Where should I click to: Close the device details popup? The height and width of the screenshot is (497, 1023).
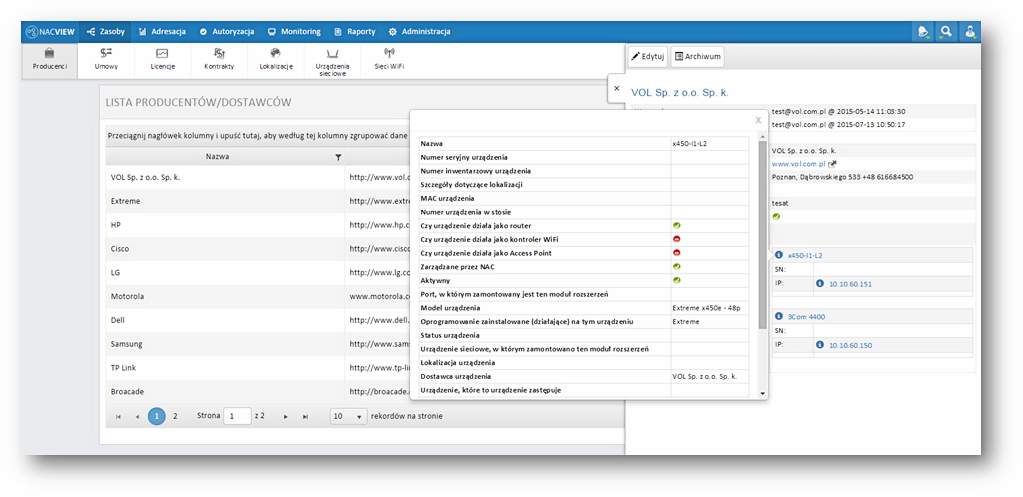point(758,120)
